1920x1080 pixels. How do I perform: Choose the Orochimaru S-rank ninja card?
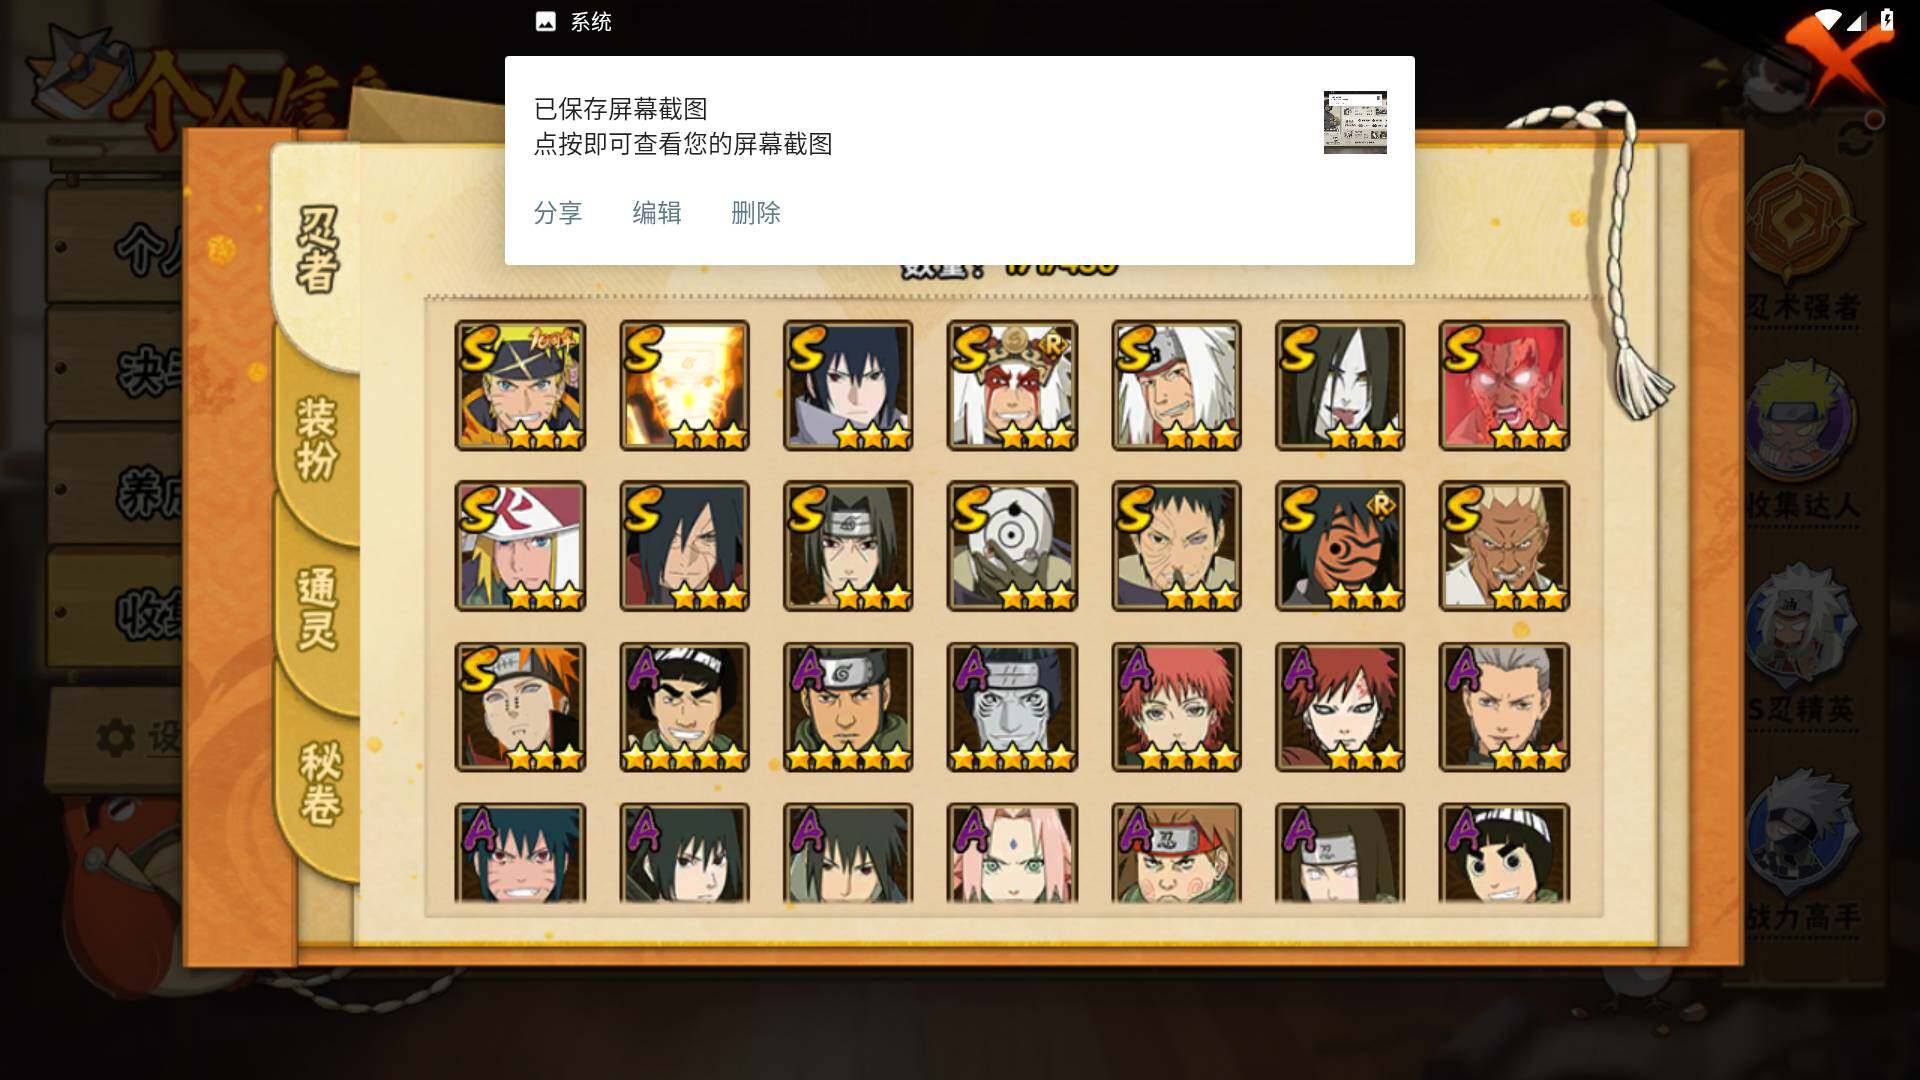click(x=1340, y=385)
